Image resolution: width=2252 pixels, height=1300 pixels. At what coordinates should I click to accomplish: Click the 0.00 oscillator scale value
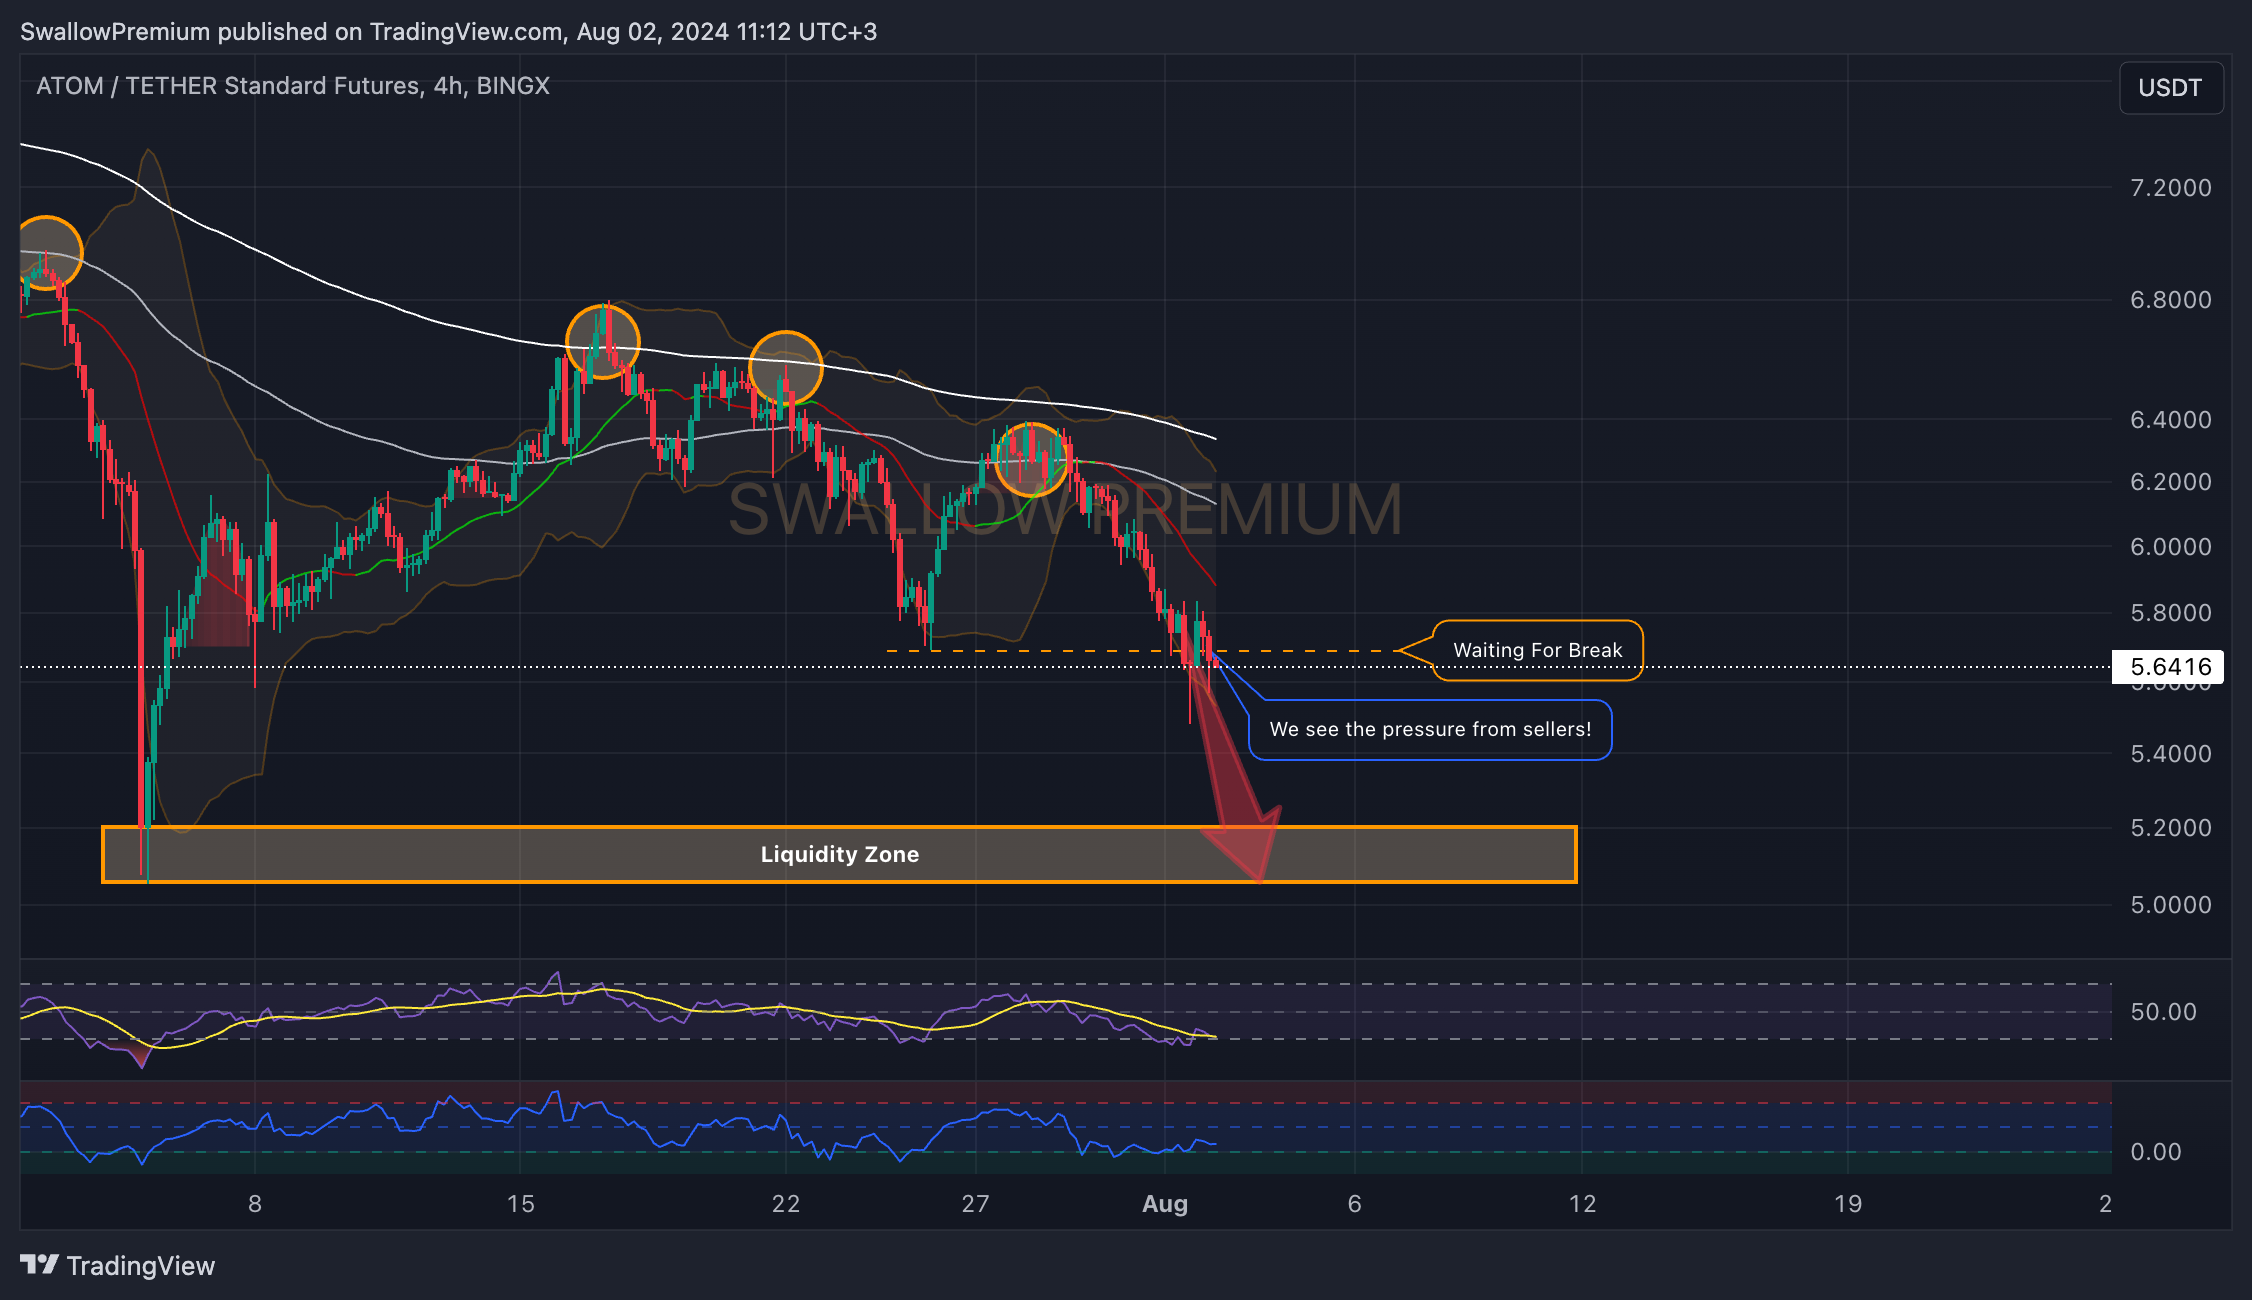pos(2156,1152)
